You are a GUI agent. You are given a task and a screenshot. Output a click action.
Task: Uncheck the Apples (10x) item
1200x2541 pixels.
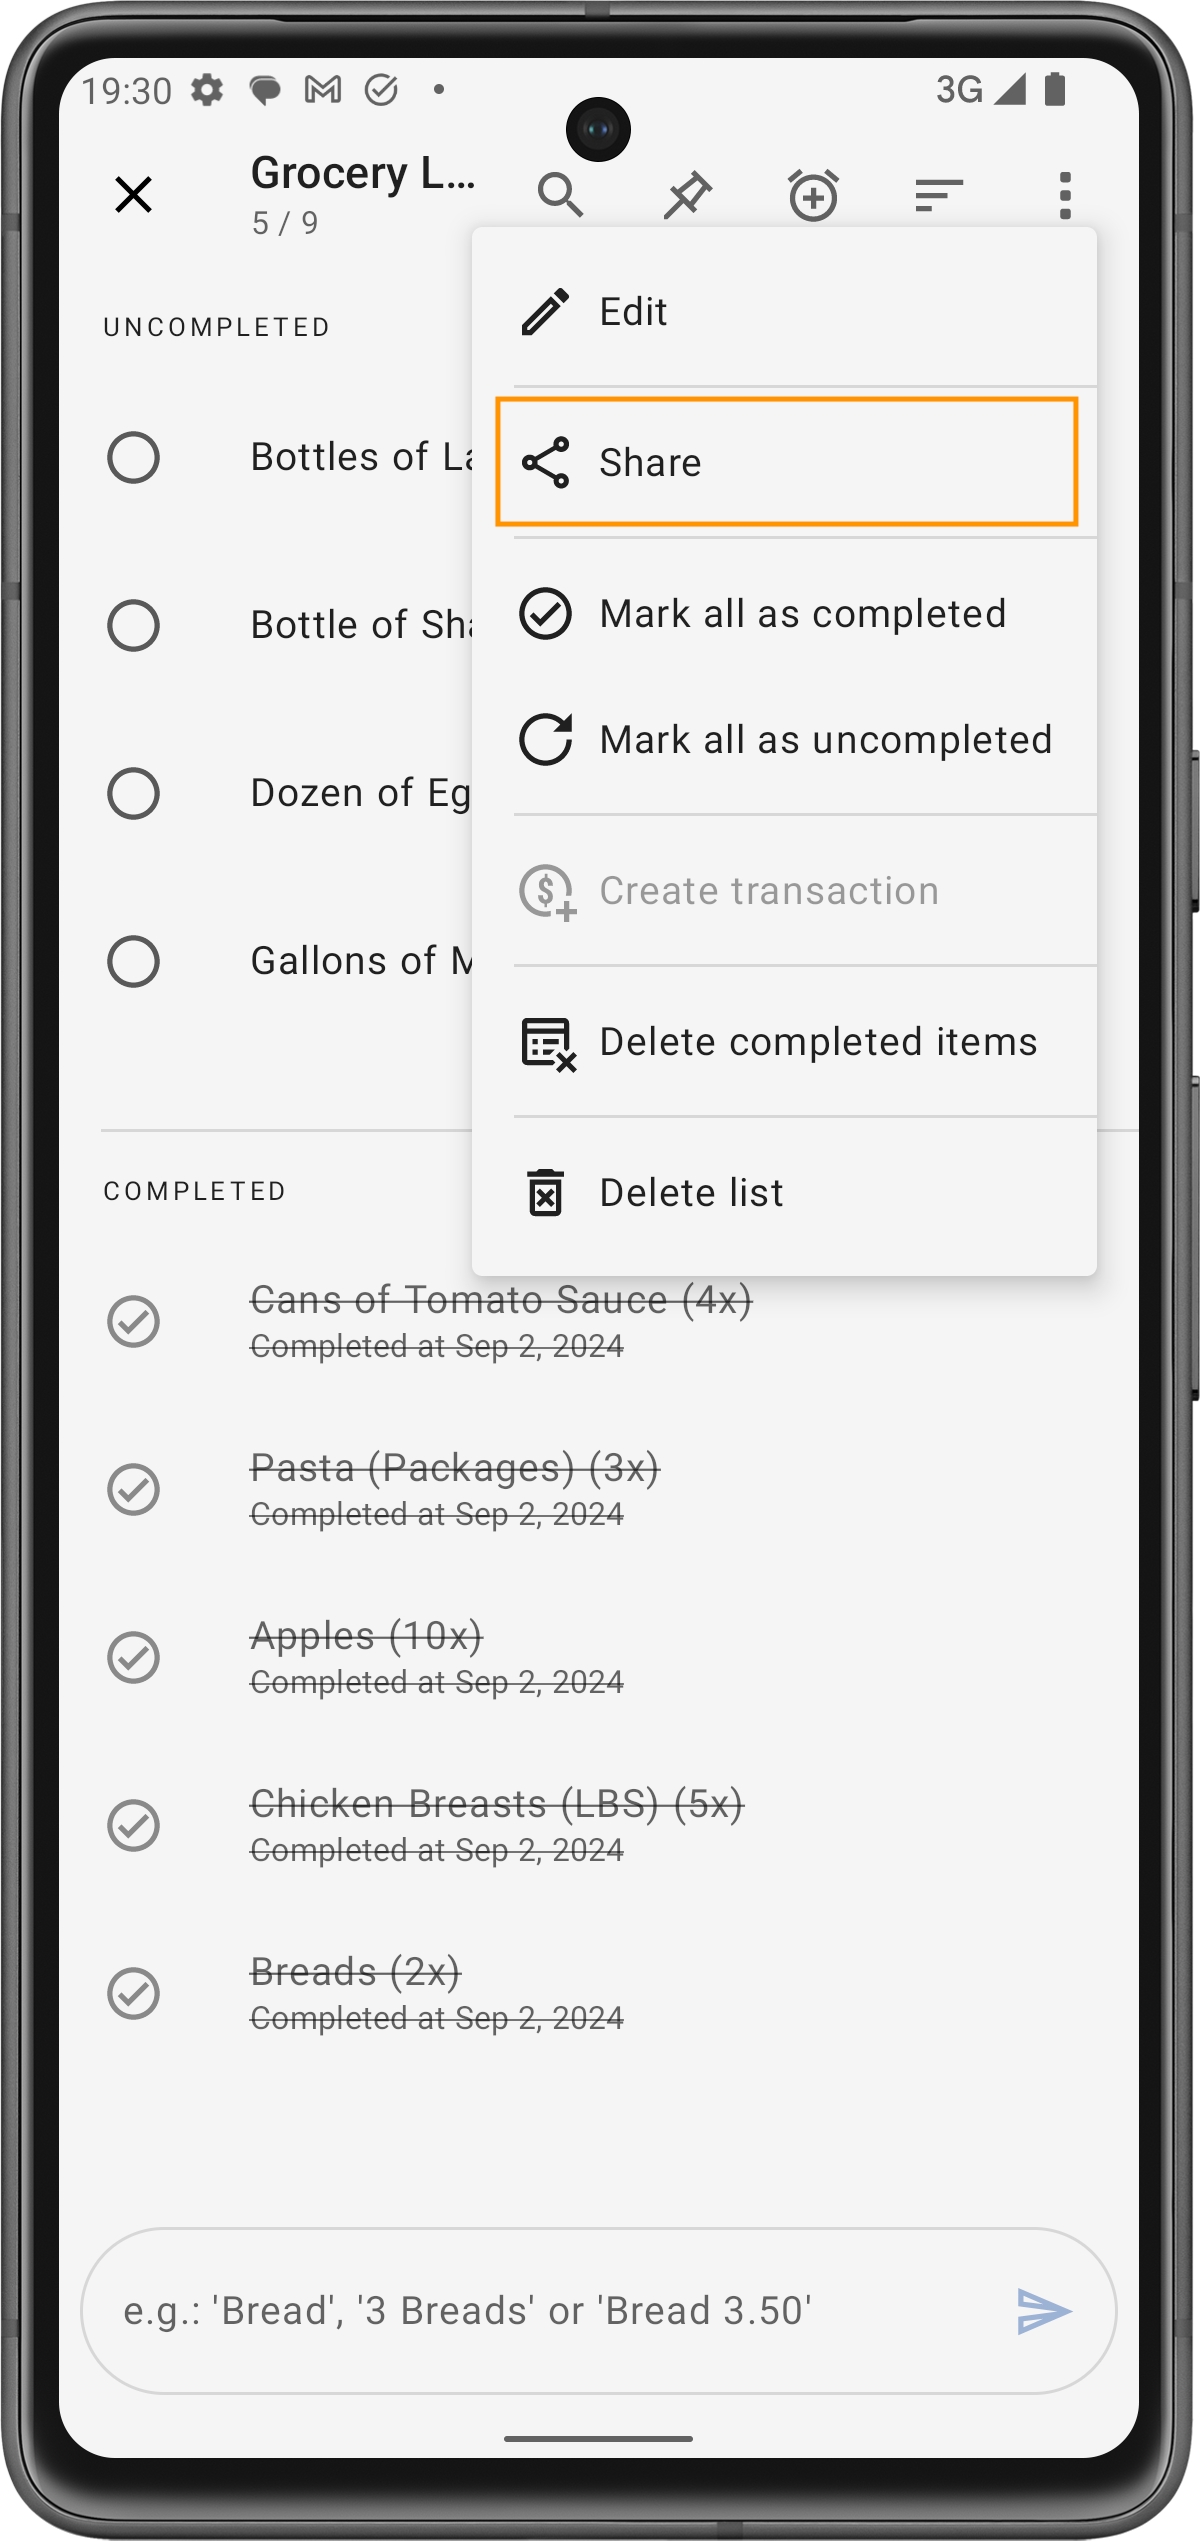133,1658
